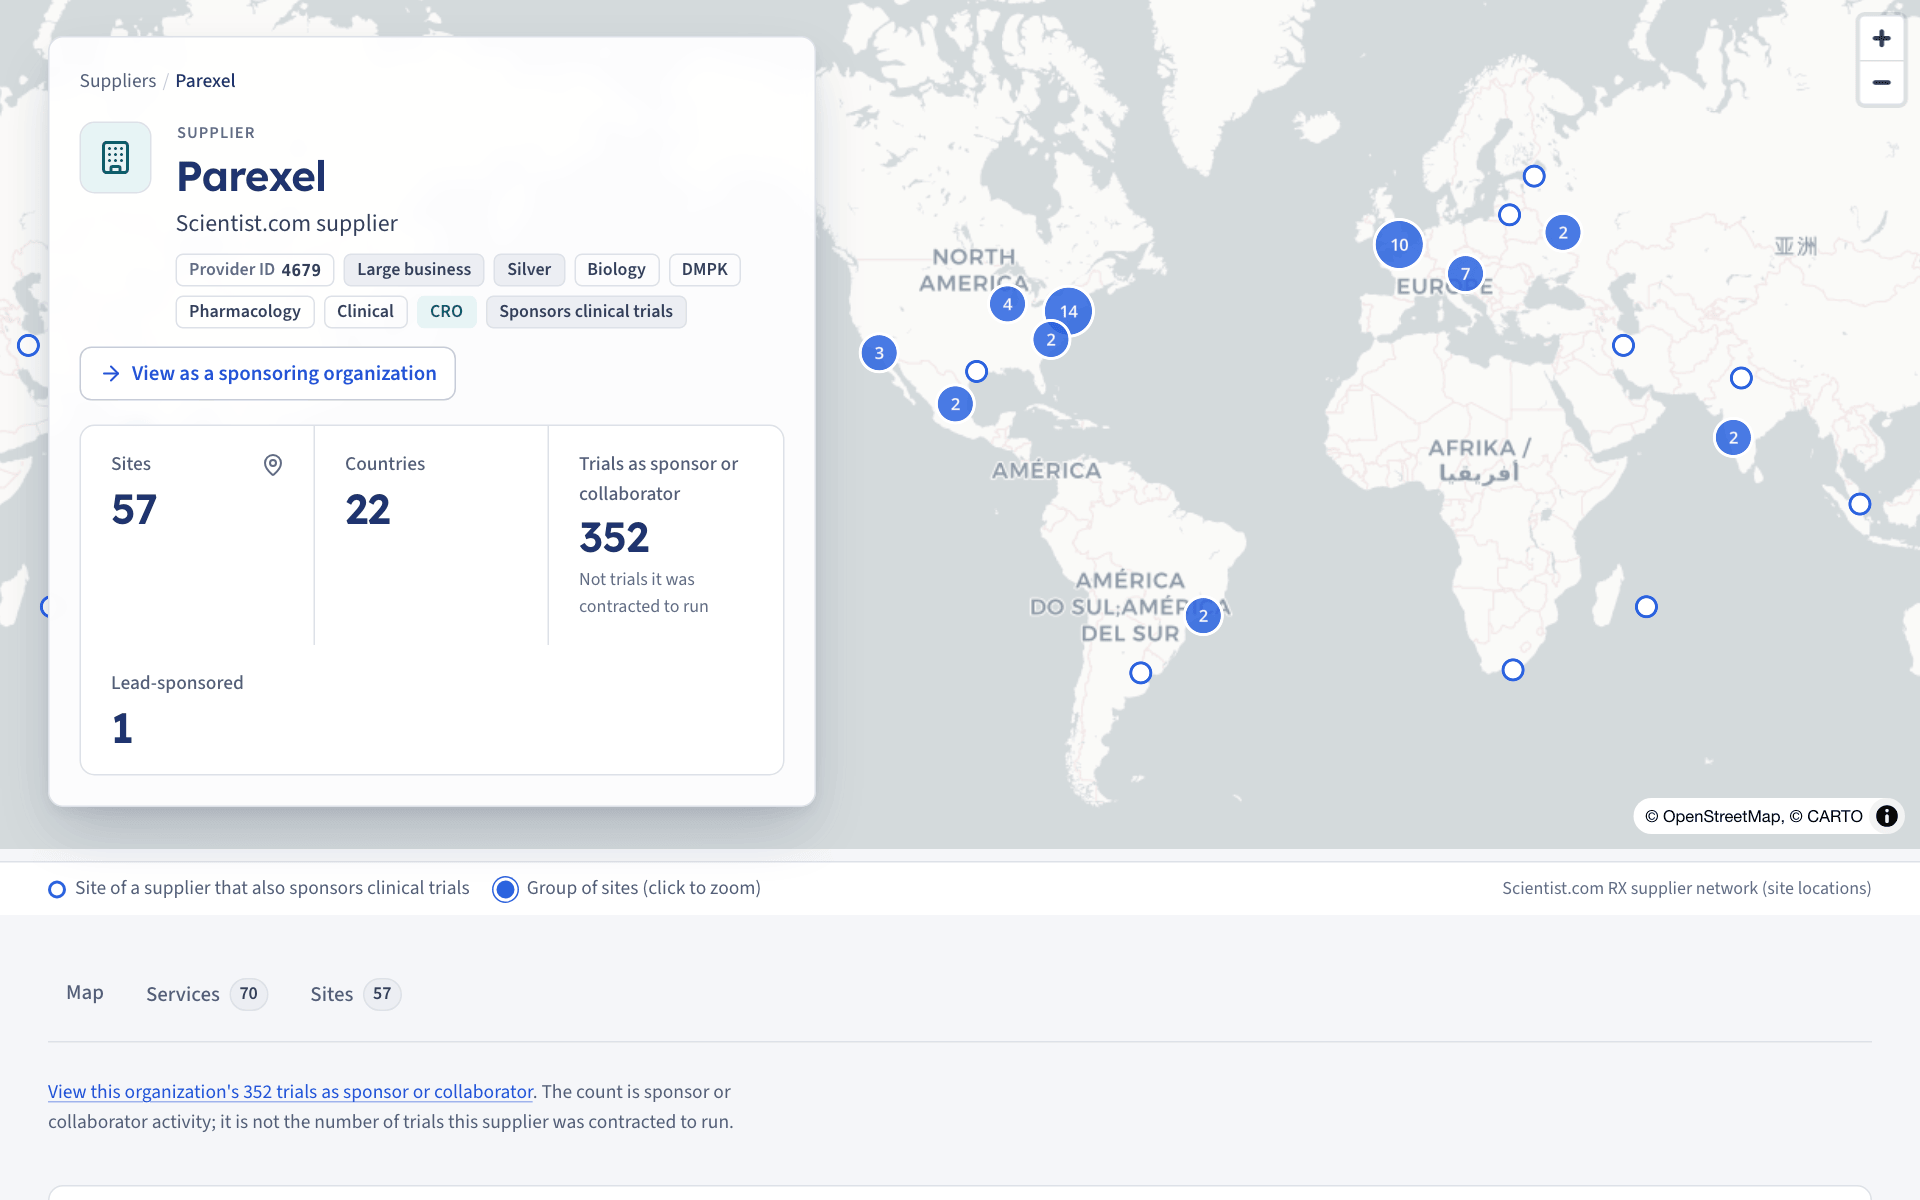Open the 2-site cluster in Mexico
Viewport: 1920px width, 1200px height.
[x=955, y=404]
